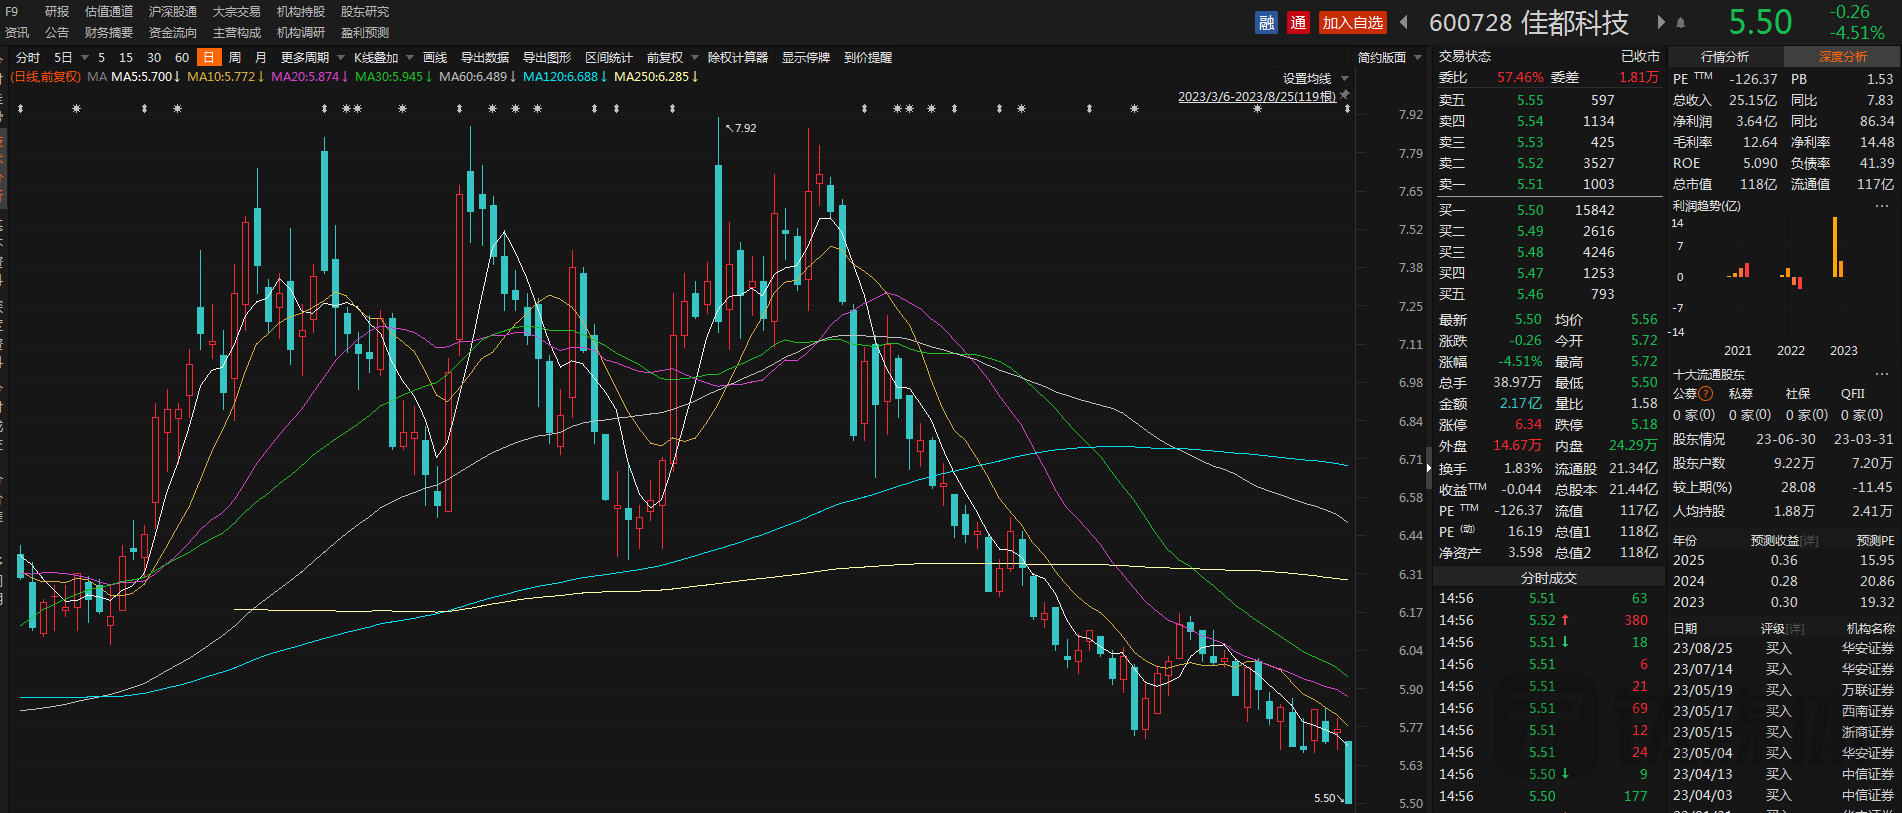Image resolution: width=1902 pixels, height=813 pixels.
Task: Click the blue 融 margin trading badge
Action: (1266, 23)
